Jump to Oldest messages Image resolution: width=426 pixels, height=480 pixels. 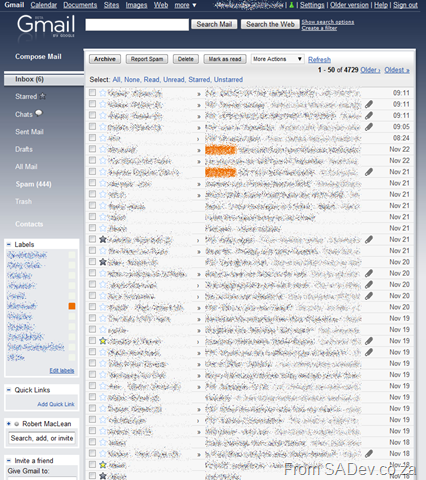click(397, 70)
